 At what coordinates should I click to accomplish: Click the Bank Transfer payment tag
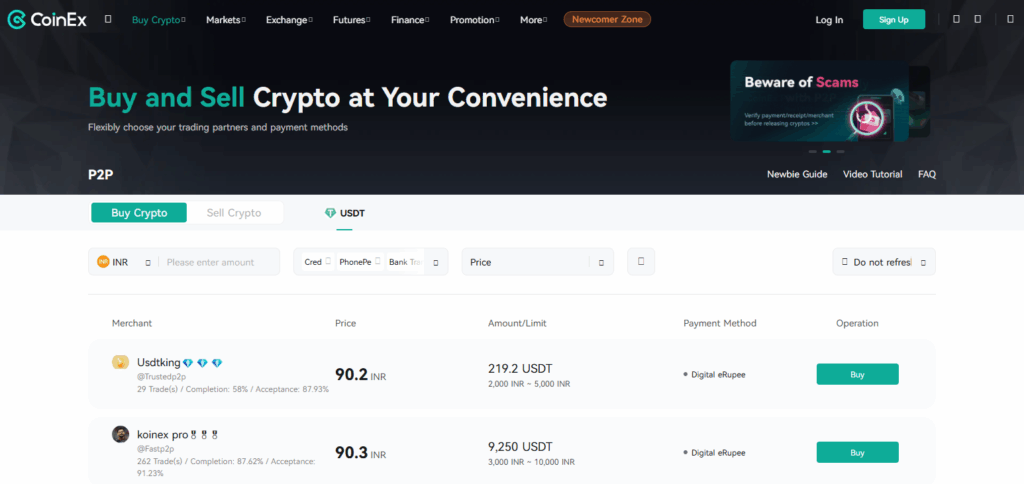(x=406, y=262)
